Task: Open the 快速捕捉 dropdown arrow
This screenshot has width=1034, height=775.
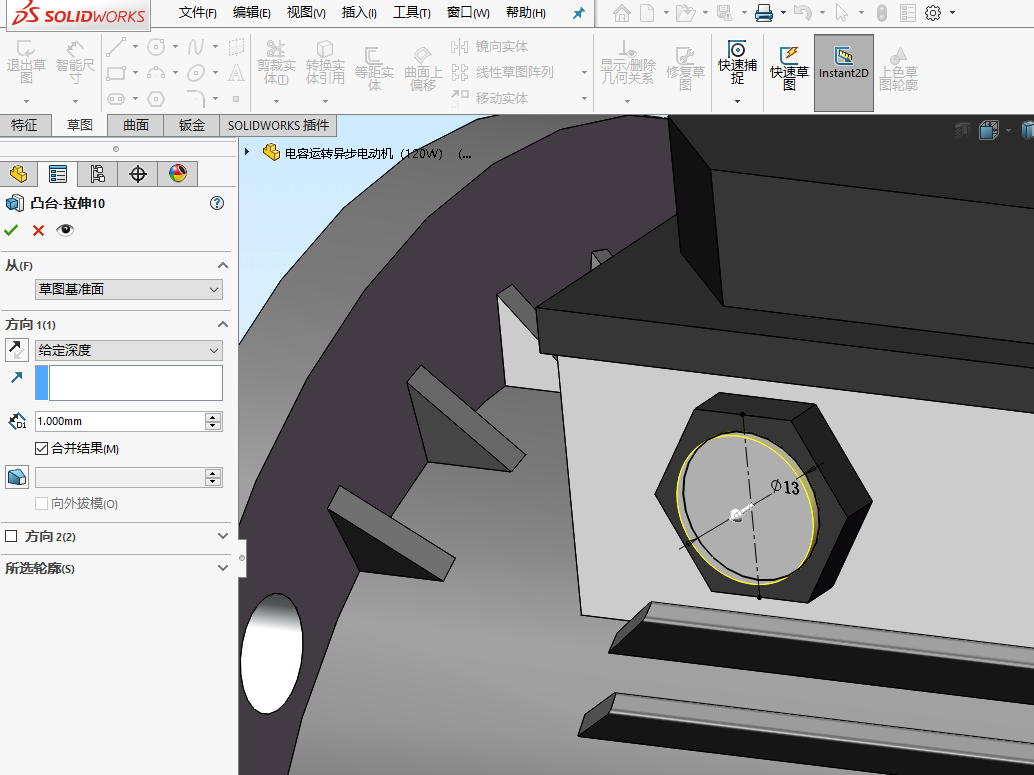Action: point(737,101)
